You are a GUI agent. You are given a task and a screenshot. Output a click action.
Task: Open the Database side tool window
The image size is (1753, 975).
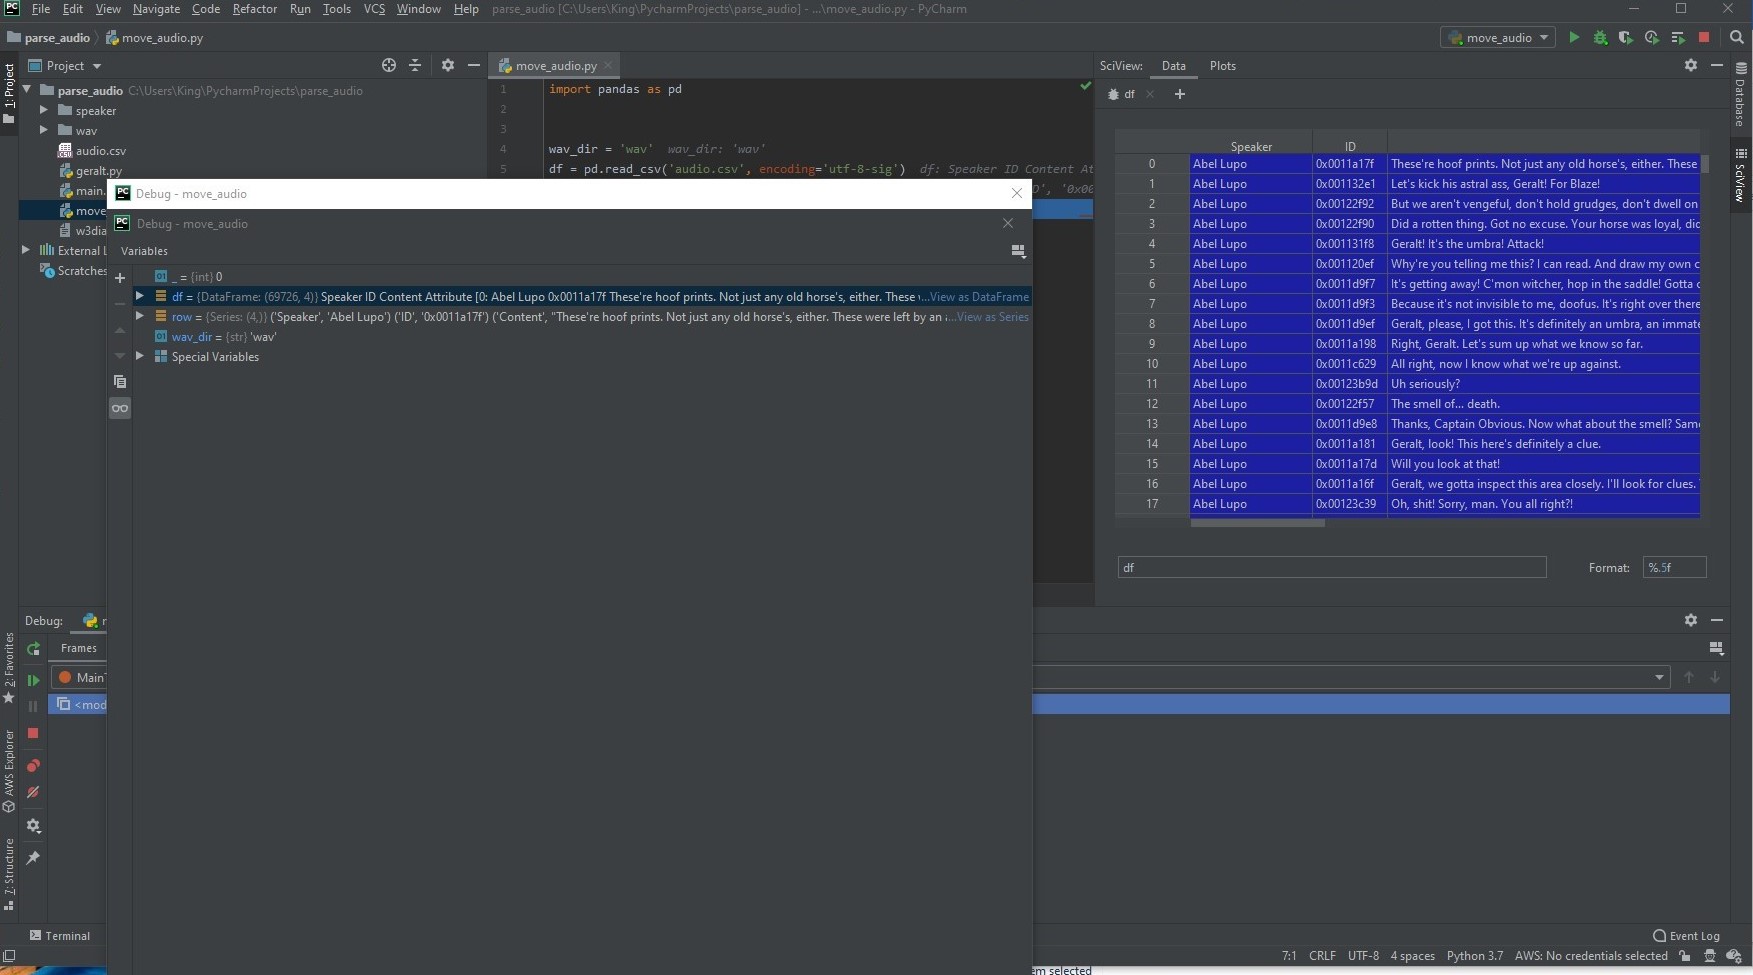click(1741, 95)
